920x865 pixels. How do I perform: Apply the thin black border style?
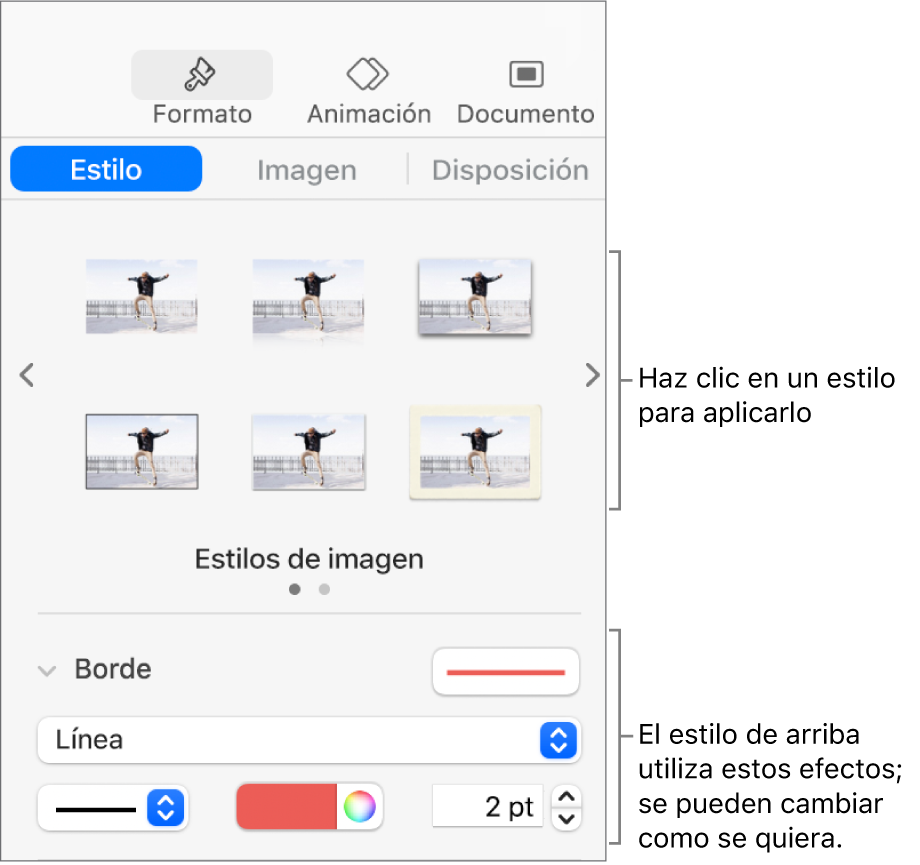coord(141,451)
